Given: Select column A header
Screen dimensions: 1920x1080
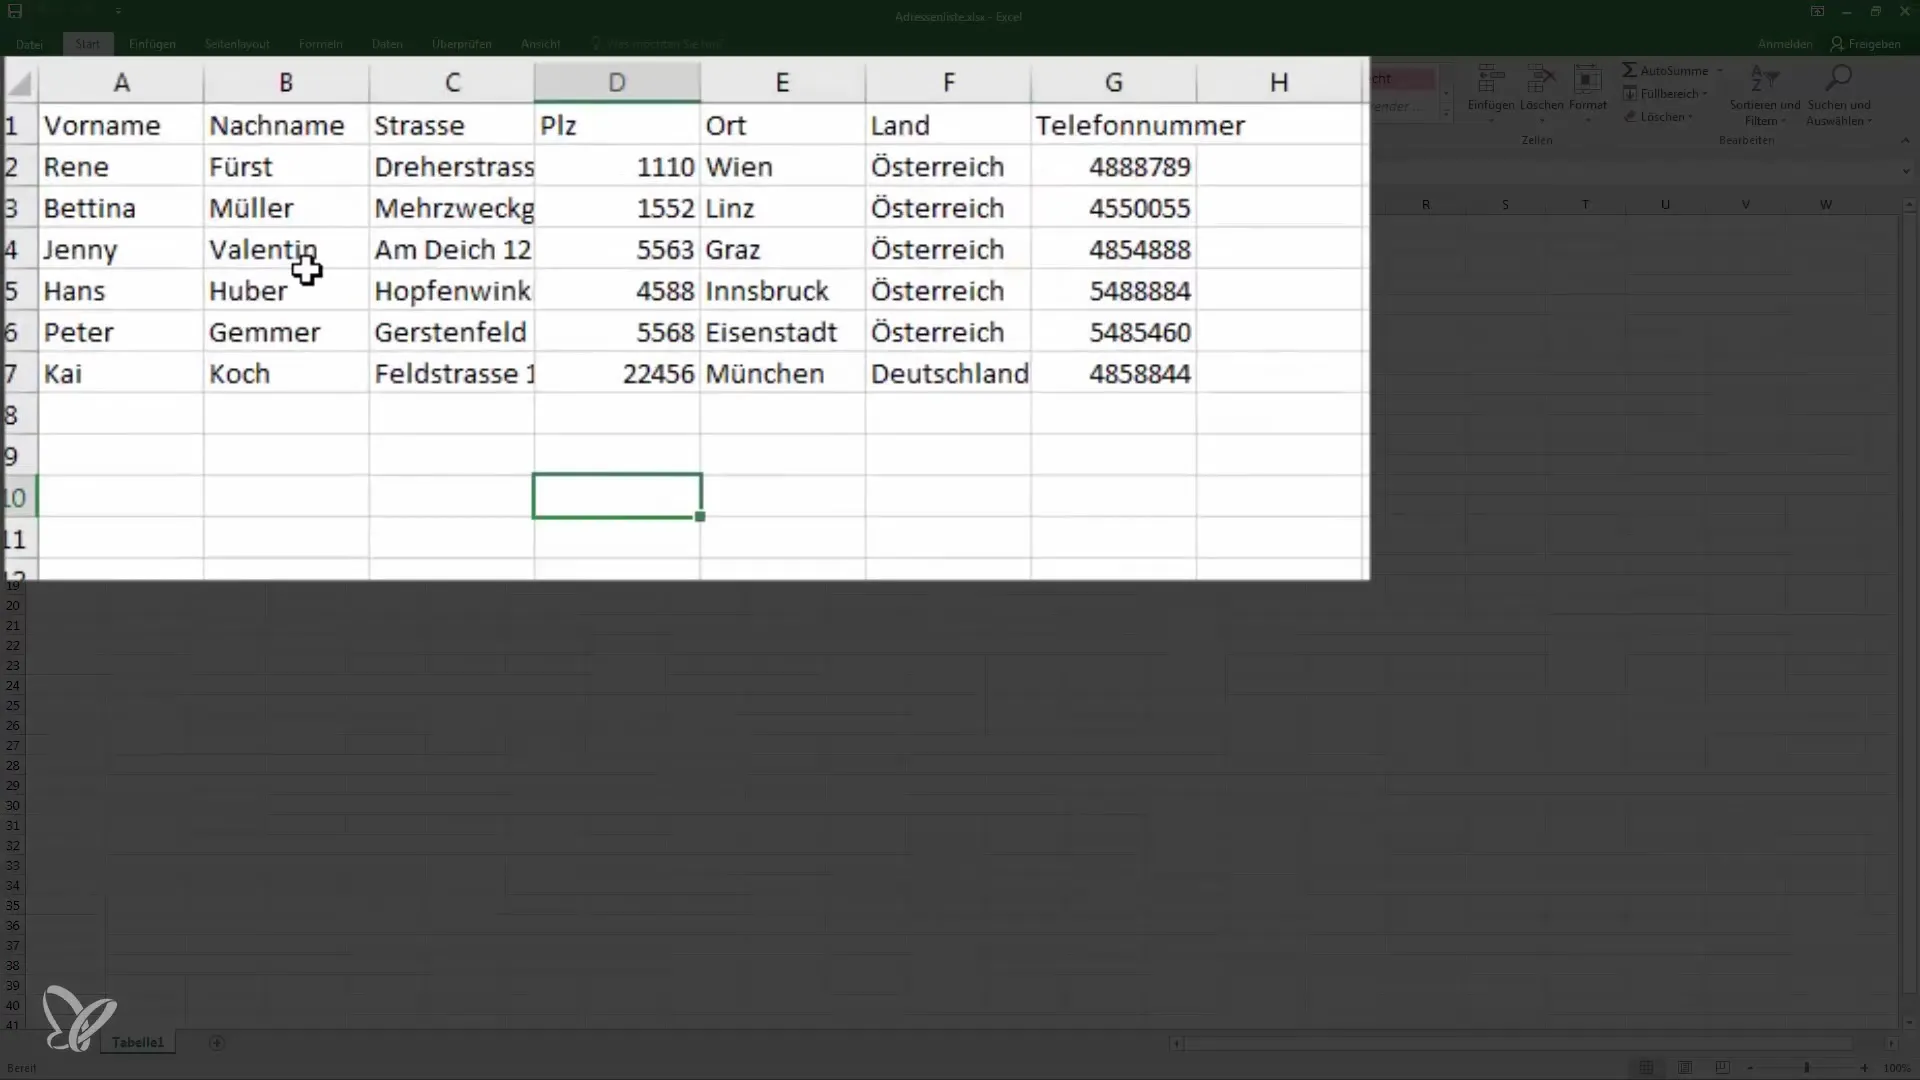Looking at the screenshot, I should [x=121, y=83].
